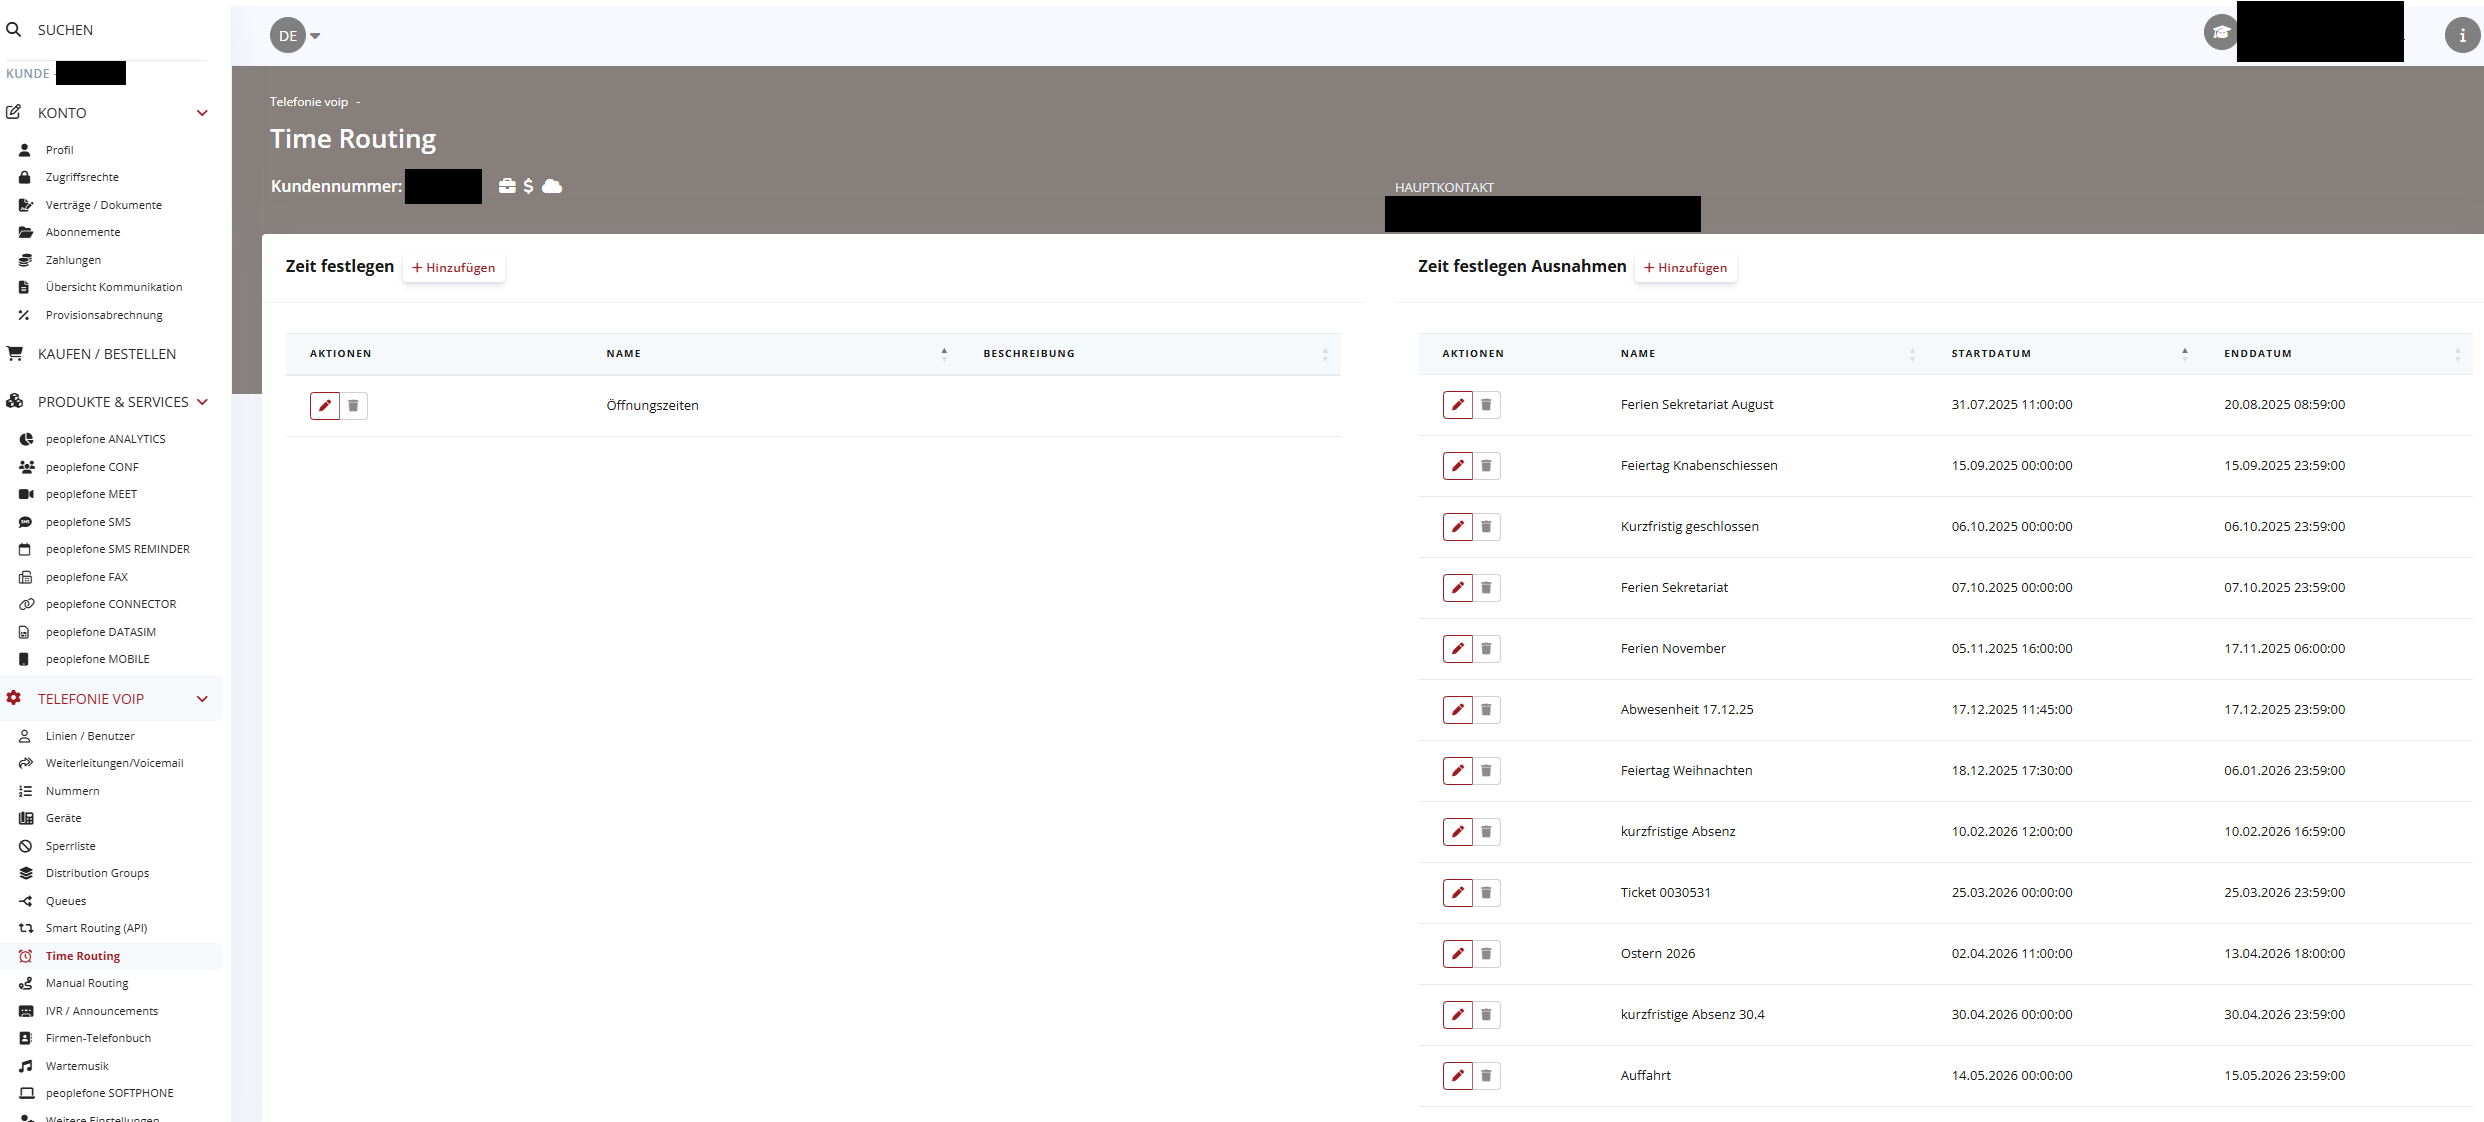Edit the Öffnungszeiten time entry
Viewport: 2484px width, 1122px height.
[325, 406]
